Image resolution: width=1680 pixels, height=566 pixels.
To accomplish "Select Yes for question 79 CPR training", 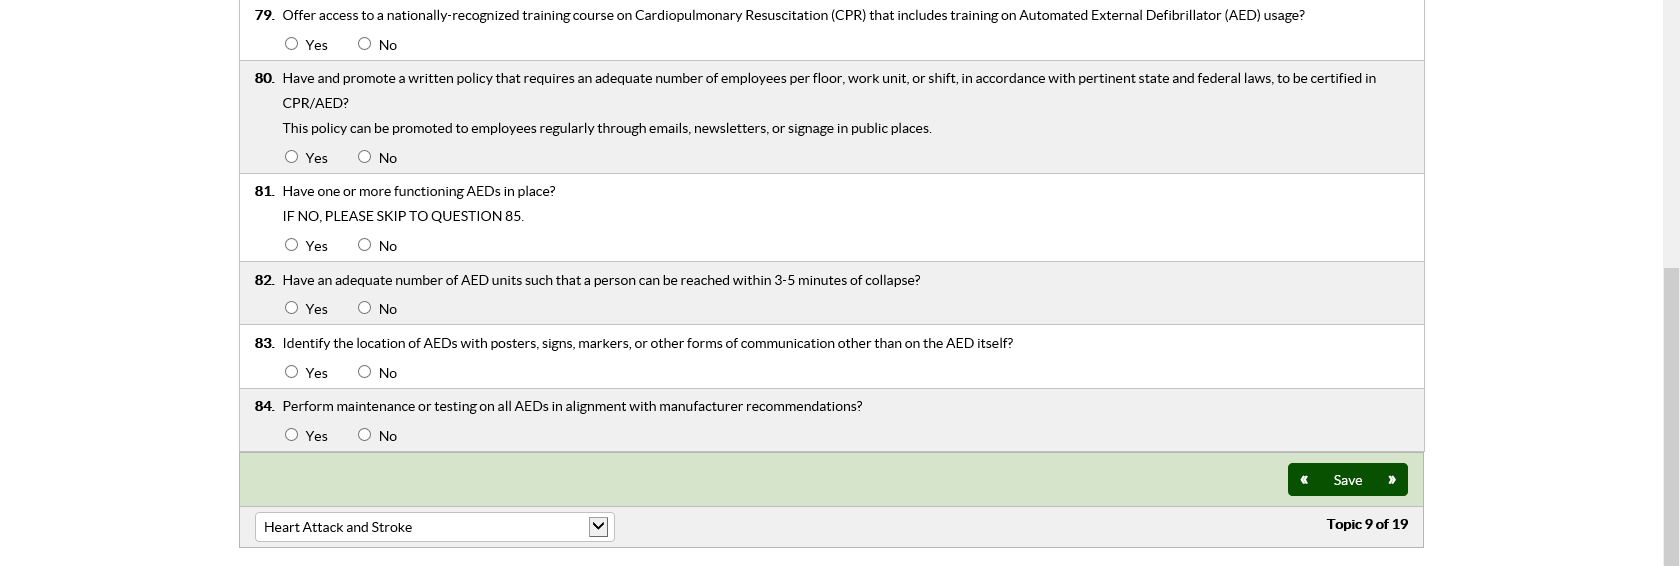I will (x=291, y=44).
